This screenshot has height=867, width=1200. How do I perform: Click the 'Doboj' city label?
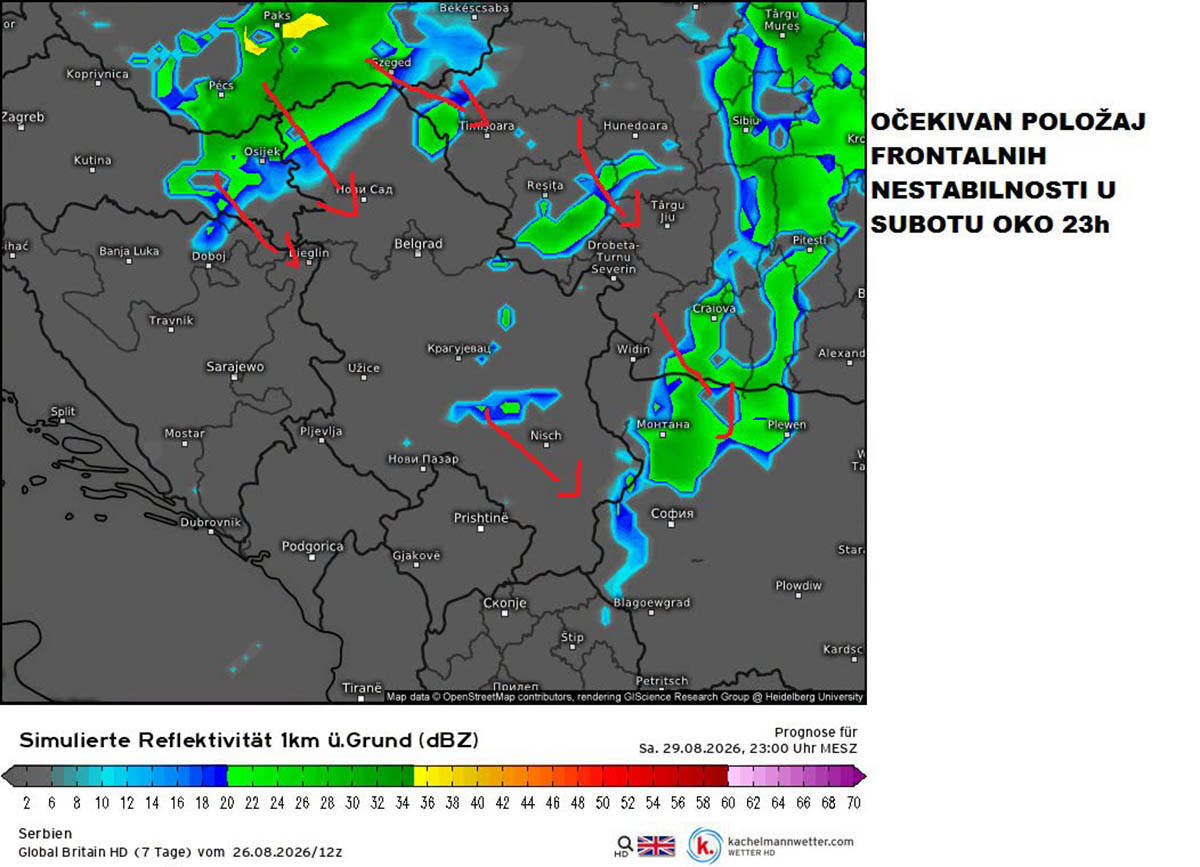[x=209, y=256]
